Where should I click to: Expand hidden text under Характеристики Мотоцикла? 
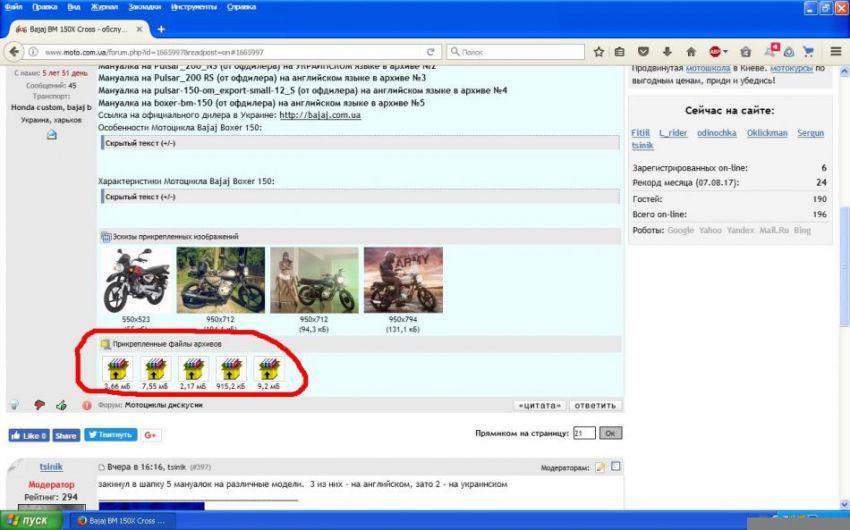click(360, 197)
